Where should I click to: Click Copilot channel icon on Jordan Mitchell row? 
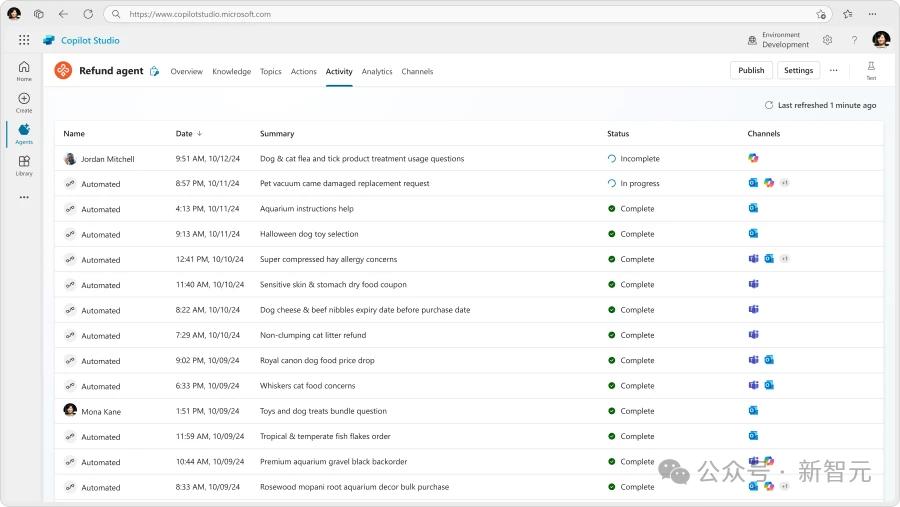[753, 158]
